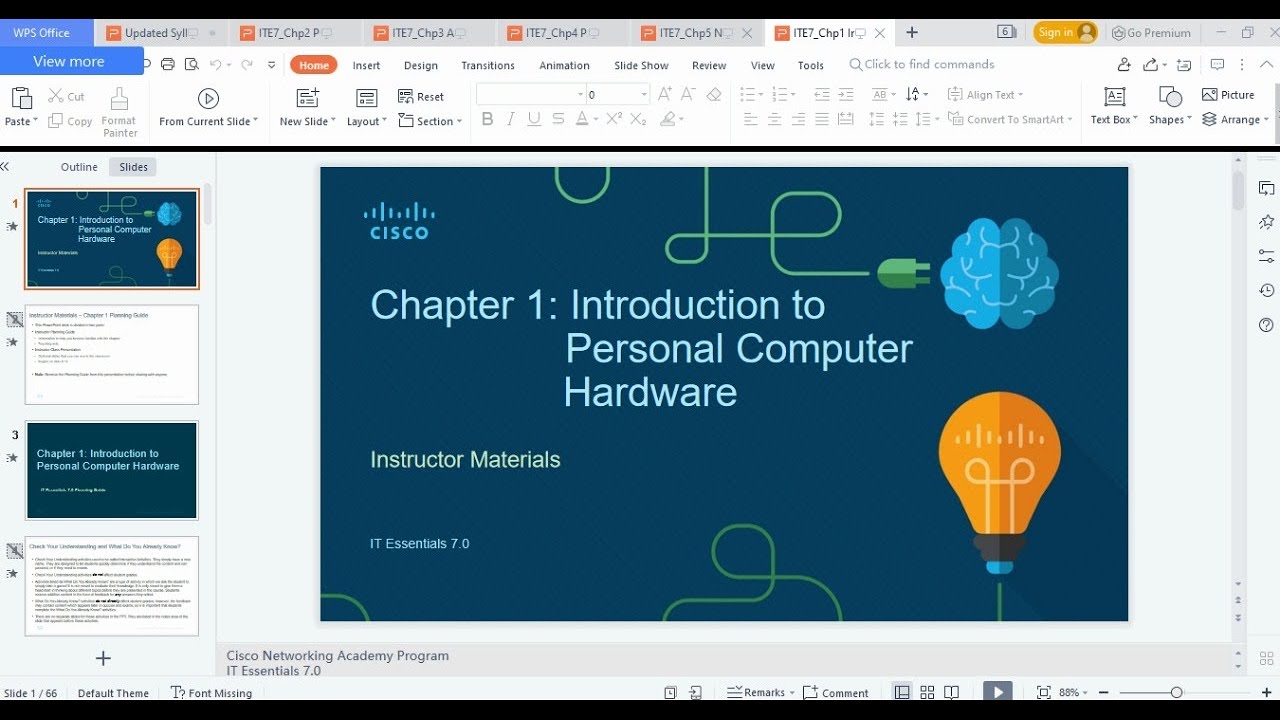Toggle Subscript formatting
The height and width of the screenshot is (720, 1280).
click(x=638, y=119)
